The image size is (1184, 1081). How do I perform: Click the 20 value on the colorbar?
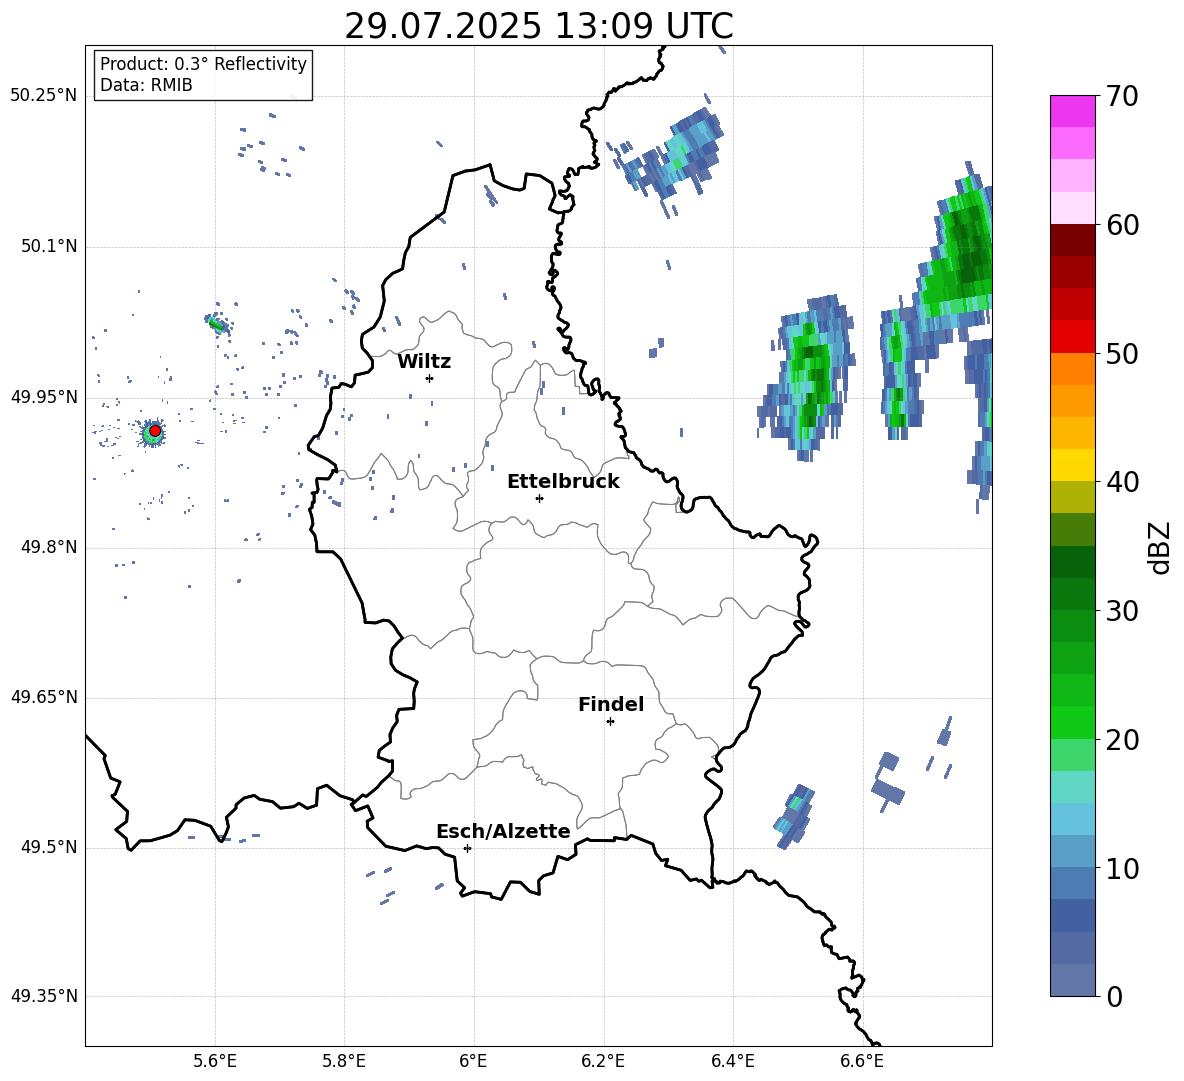[1122, 740]
